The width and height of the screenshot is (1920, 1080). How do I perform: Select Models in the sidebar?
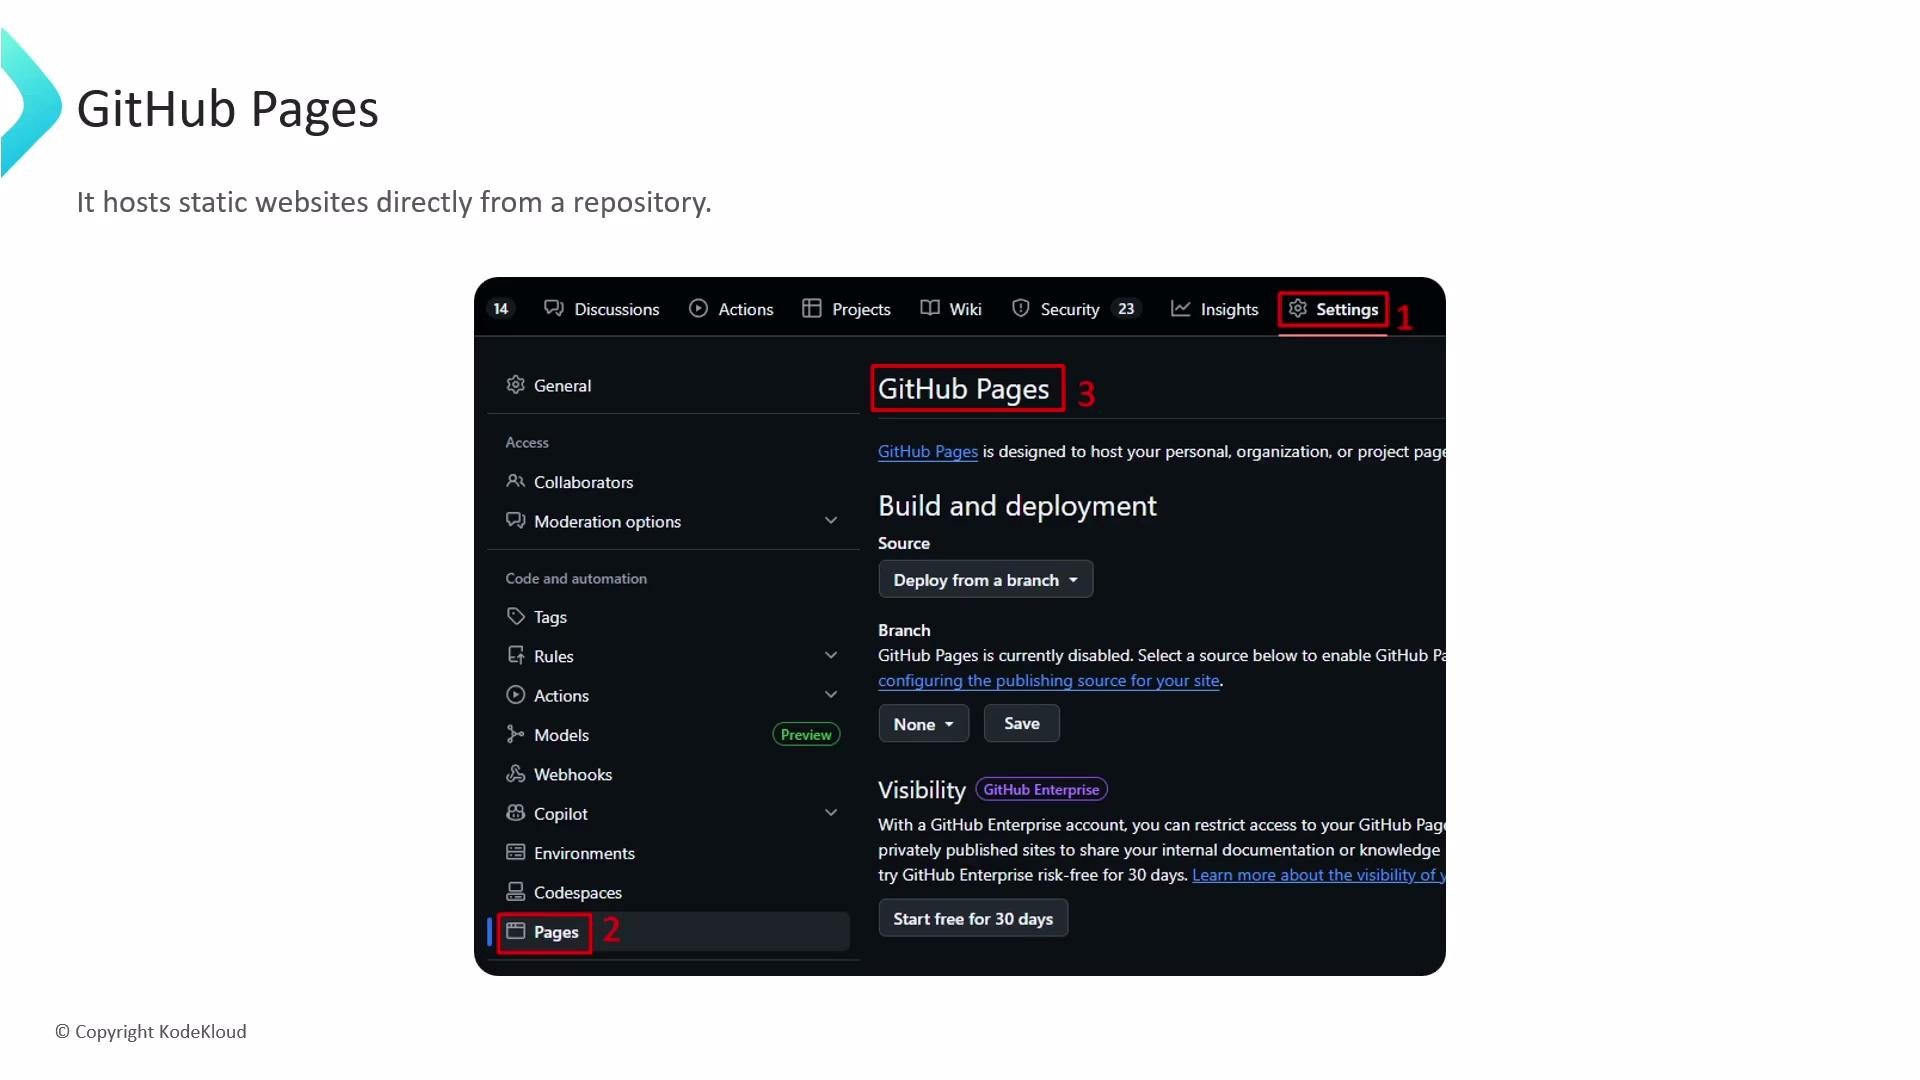672,735
